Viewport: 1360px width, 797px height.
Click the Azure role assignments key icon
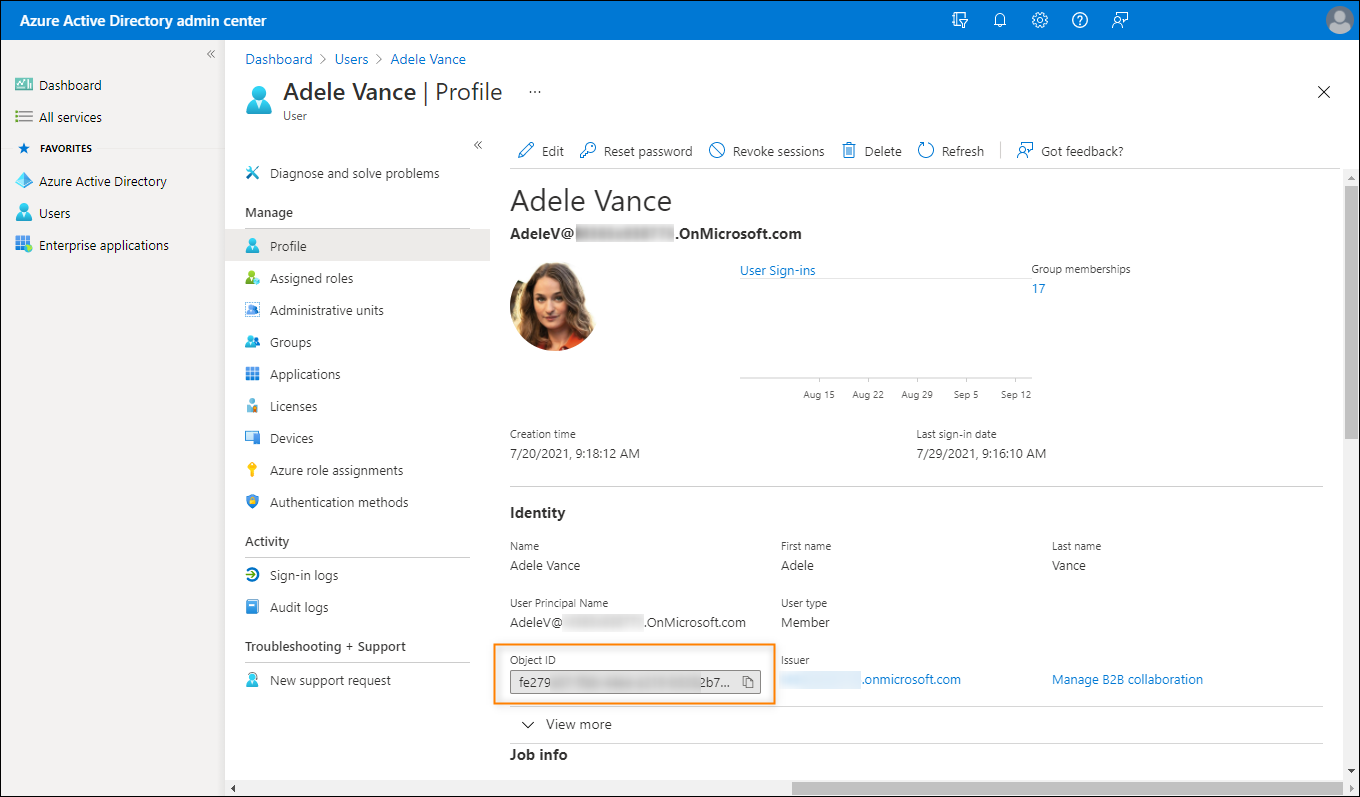click(x=253, y=470)
